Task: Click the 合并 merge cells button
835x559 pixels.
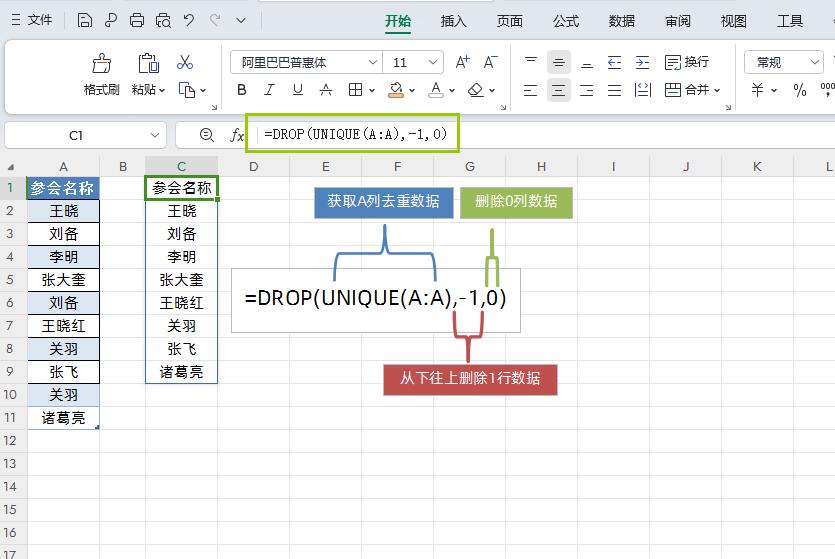Action: tap(692, 90)
